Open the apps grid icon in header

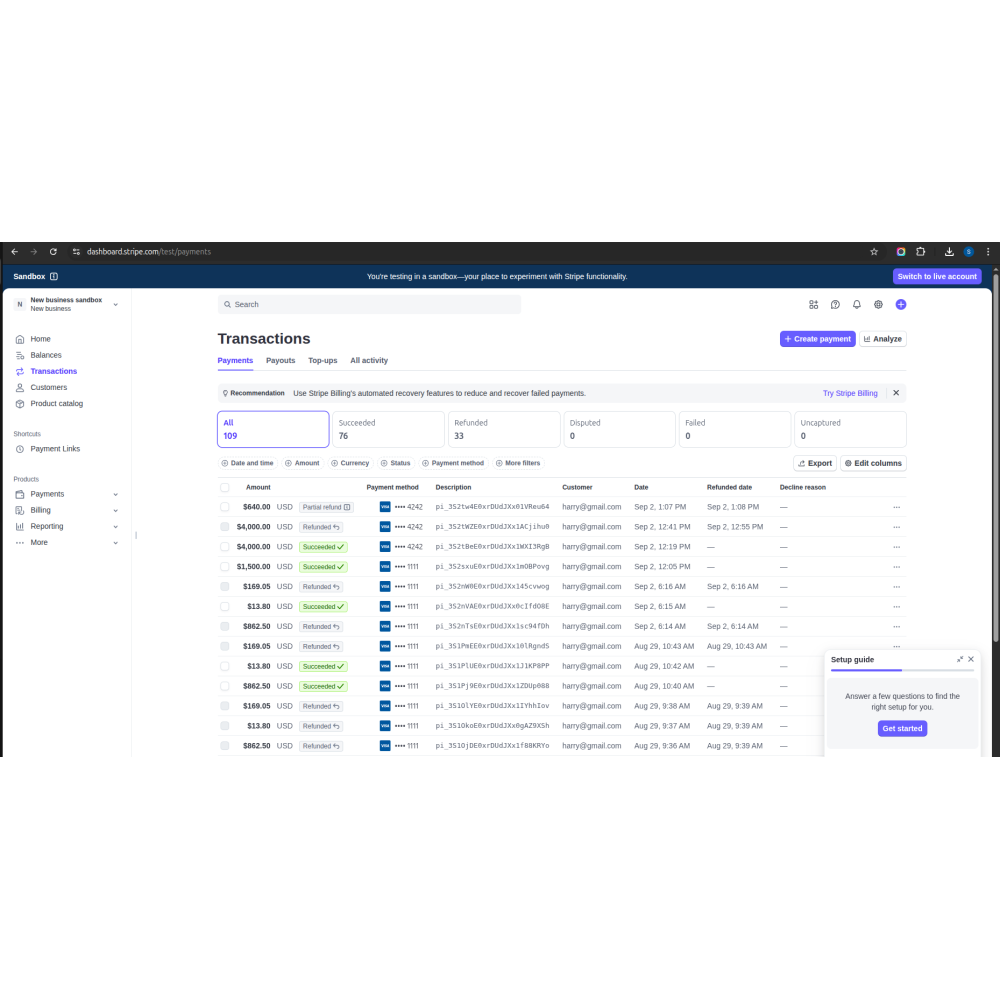[x=813, y=305]
